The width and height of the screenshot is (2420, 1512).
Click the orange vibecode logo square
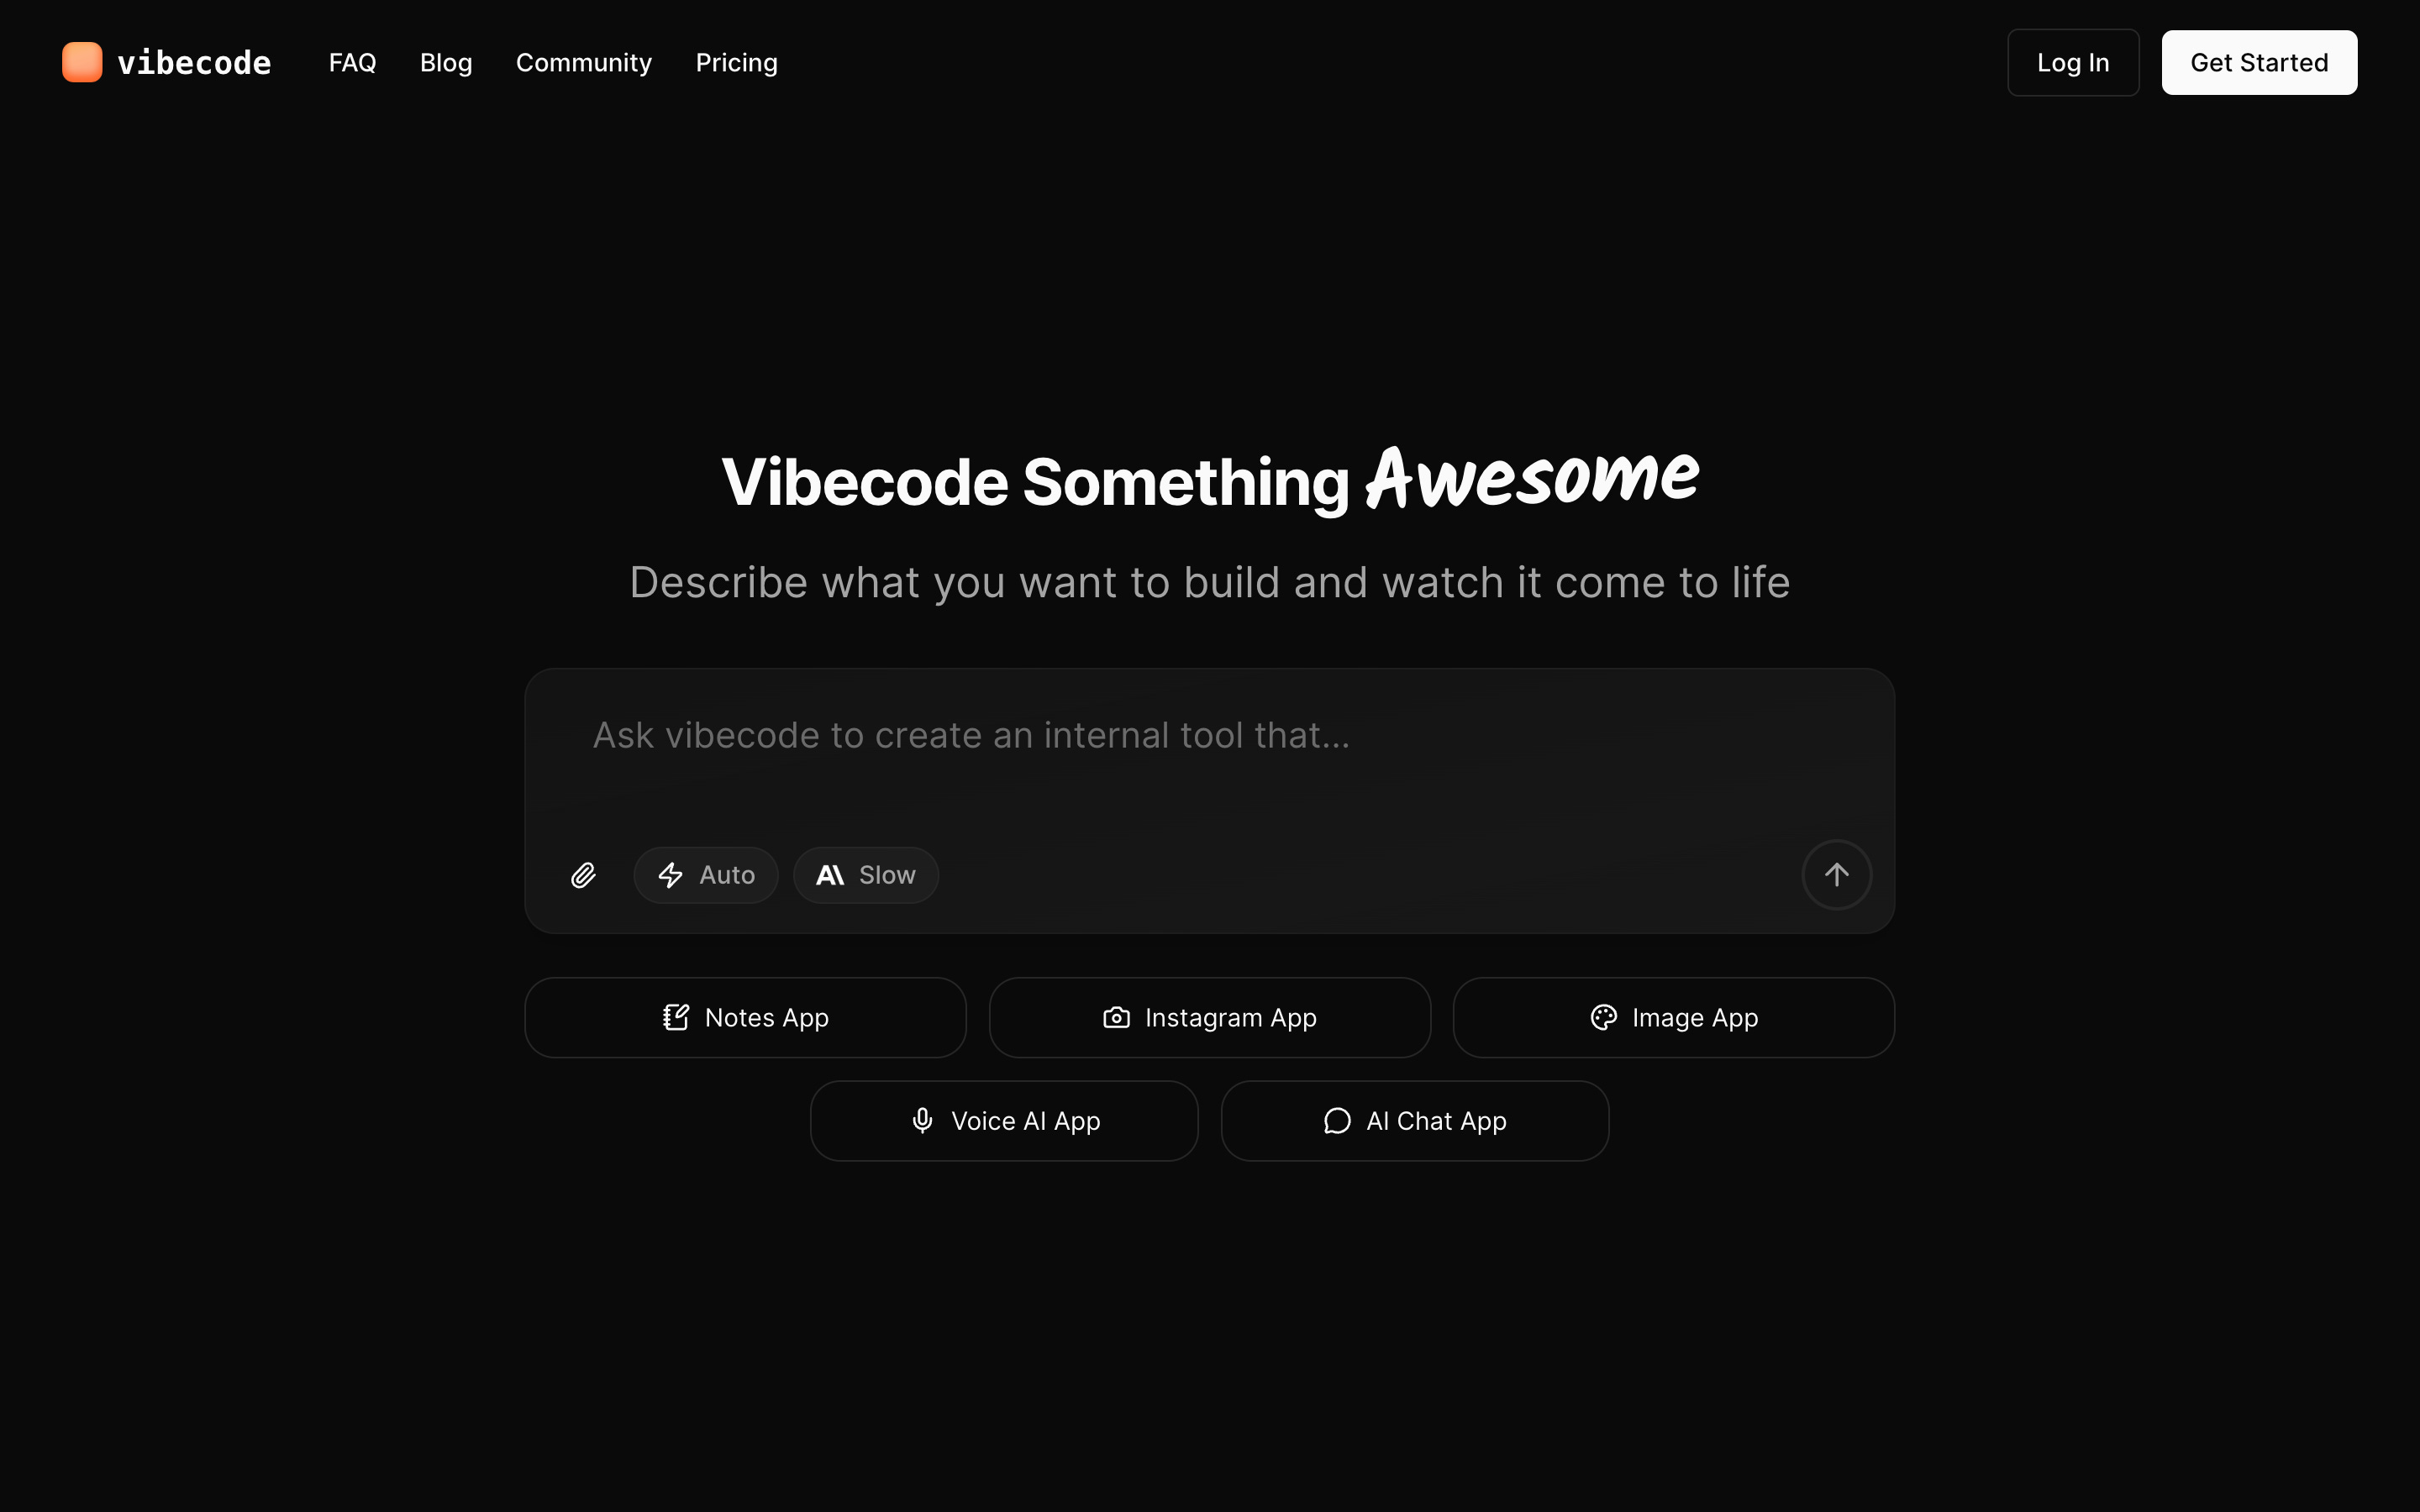[82, 62]
